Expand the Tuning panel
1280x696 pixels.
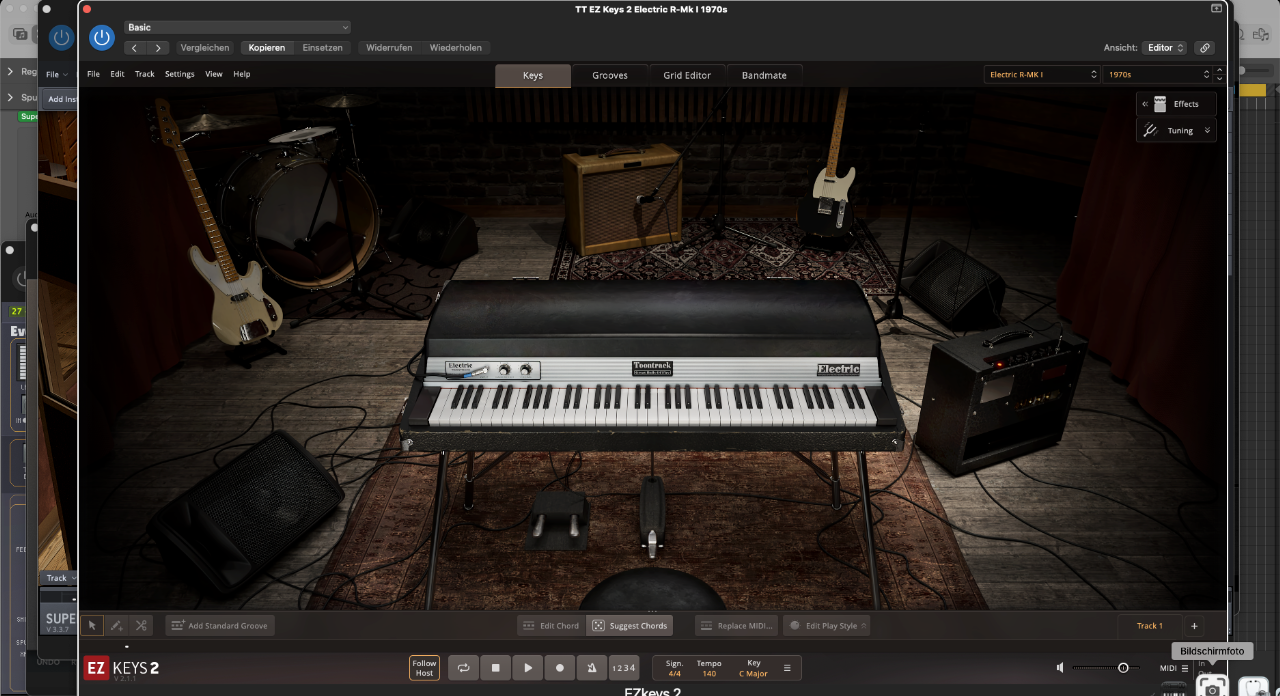tap(1176, 130)
